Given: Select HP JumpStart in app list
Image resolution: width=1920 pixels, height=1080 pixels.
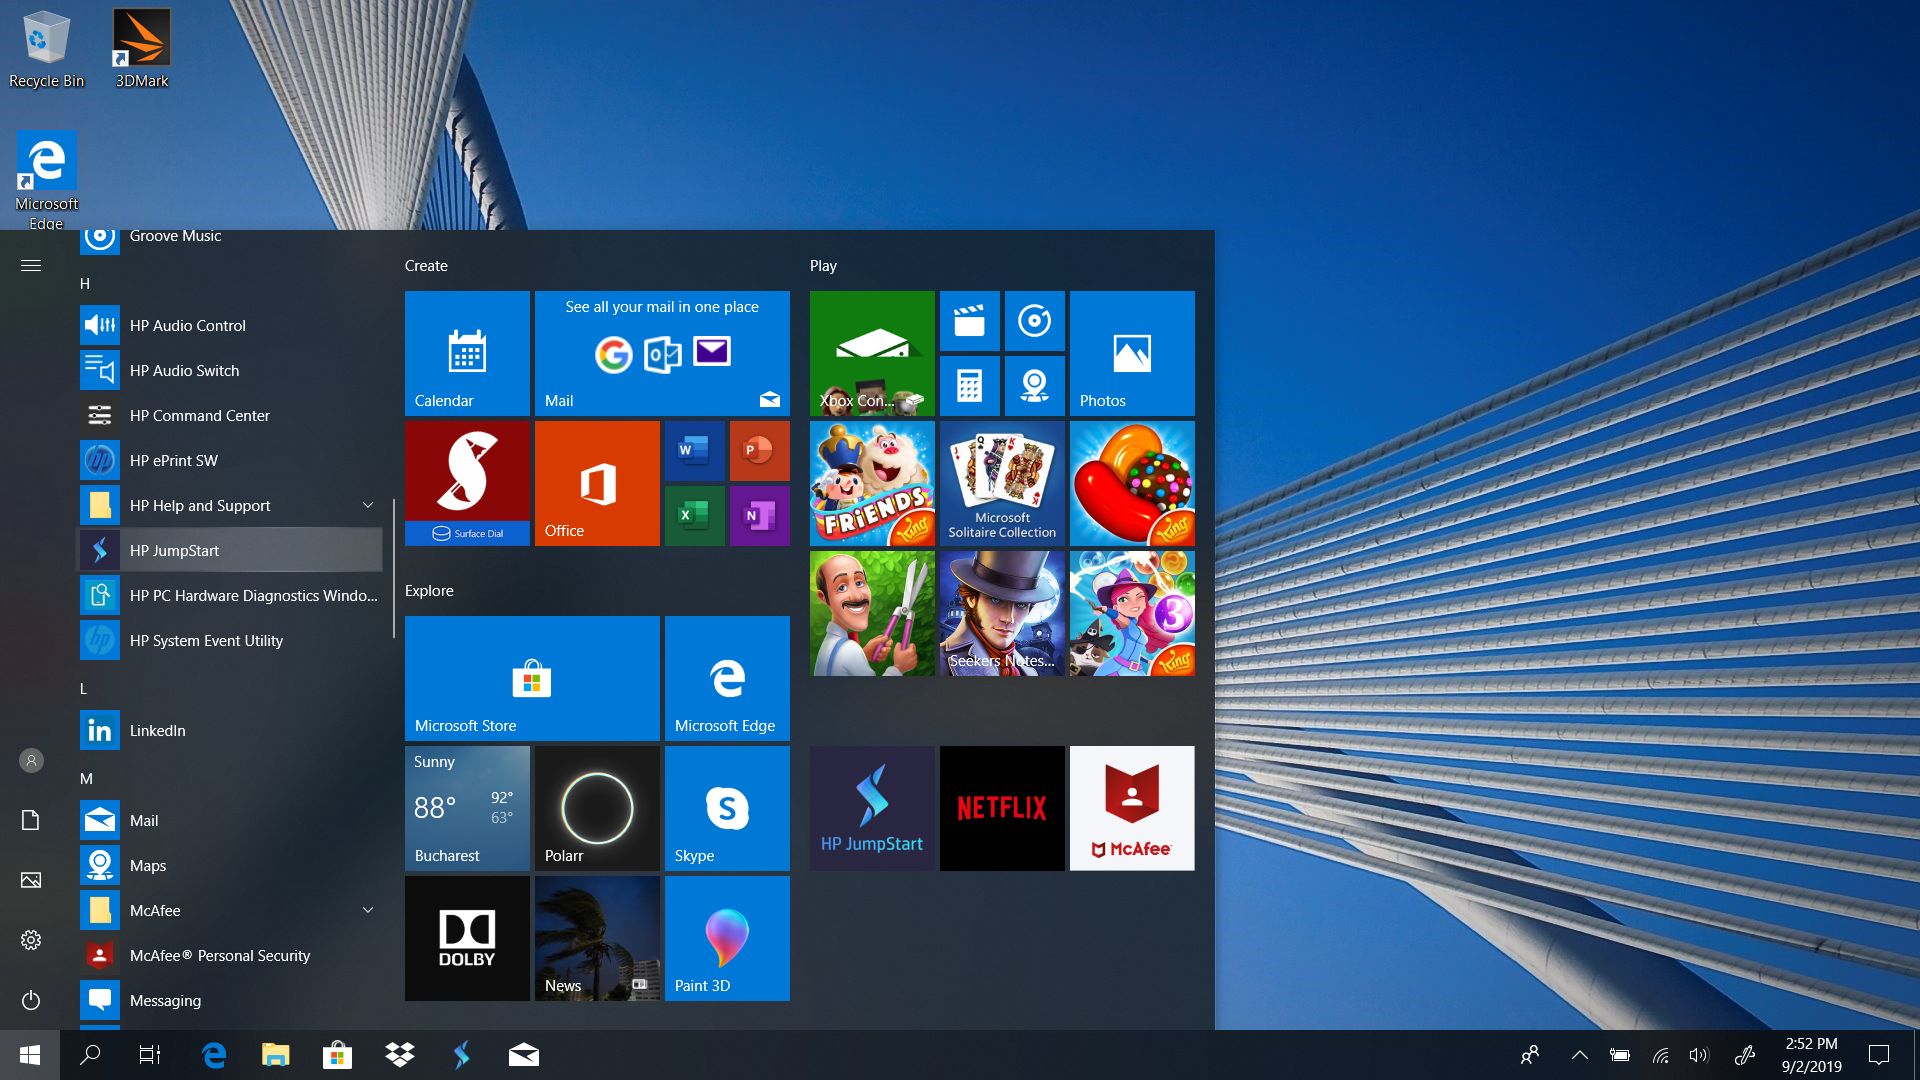Looking at the screenshot, I should 231,550.
